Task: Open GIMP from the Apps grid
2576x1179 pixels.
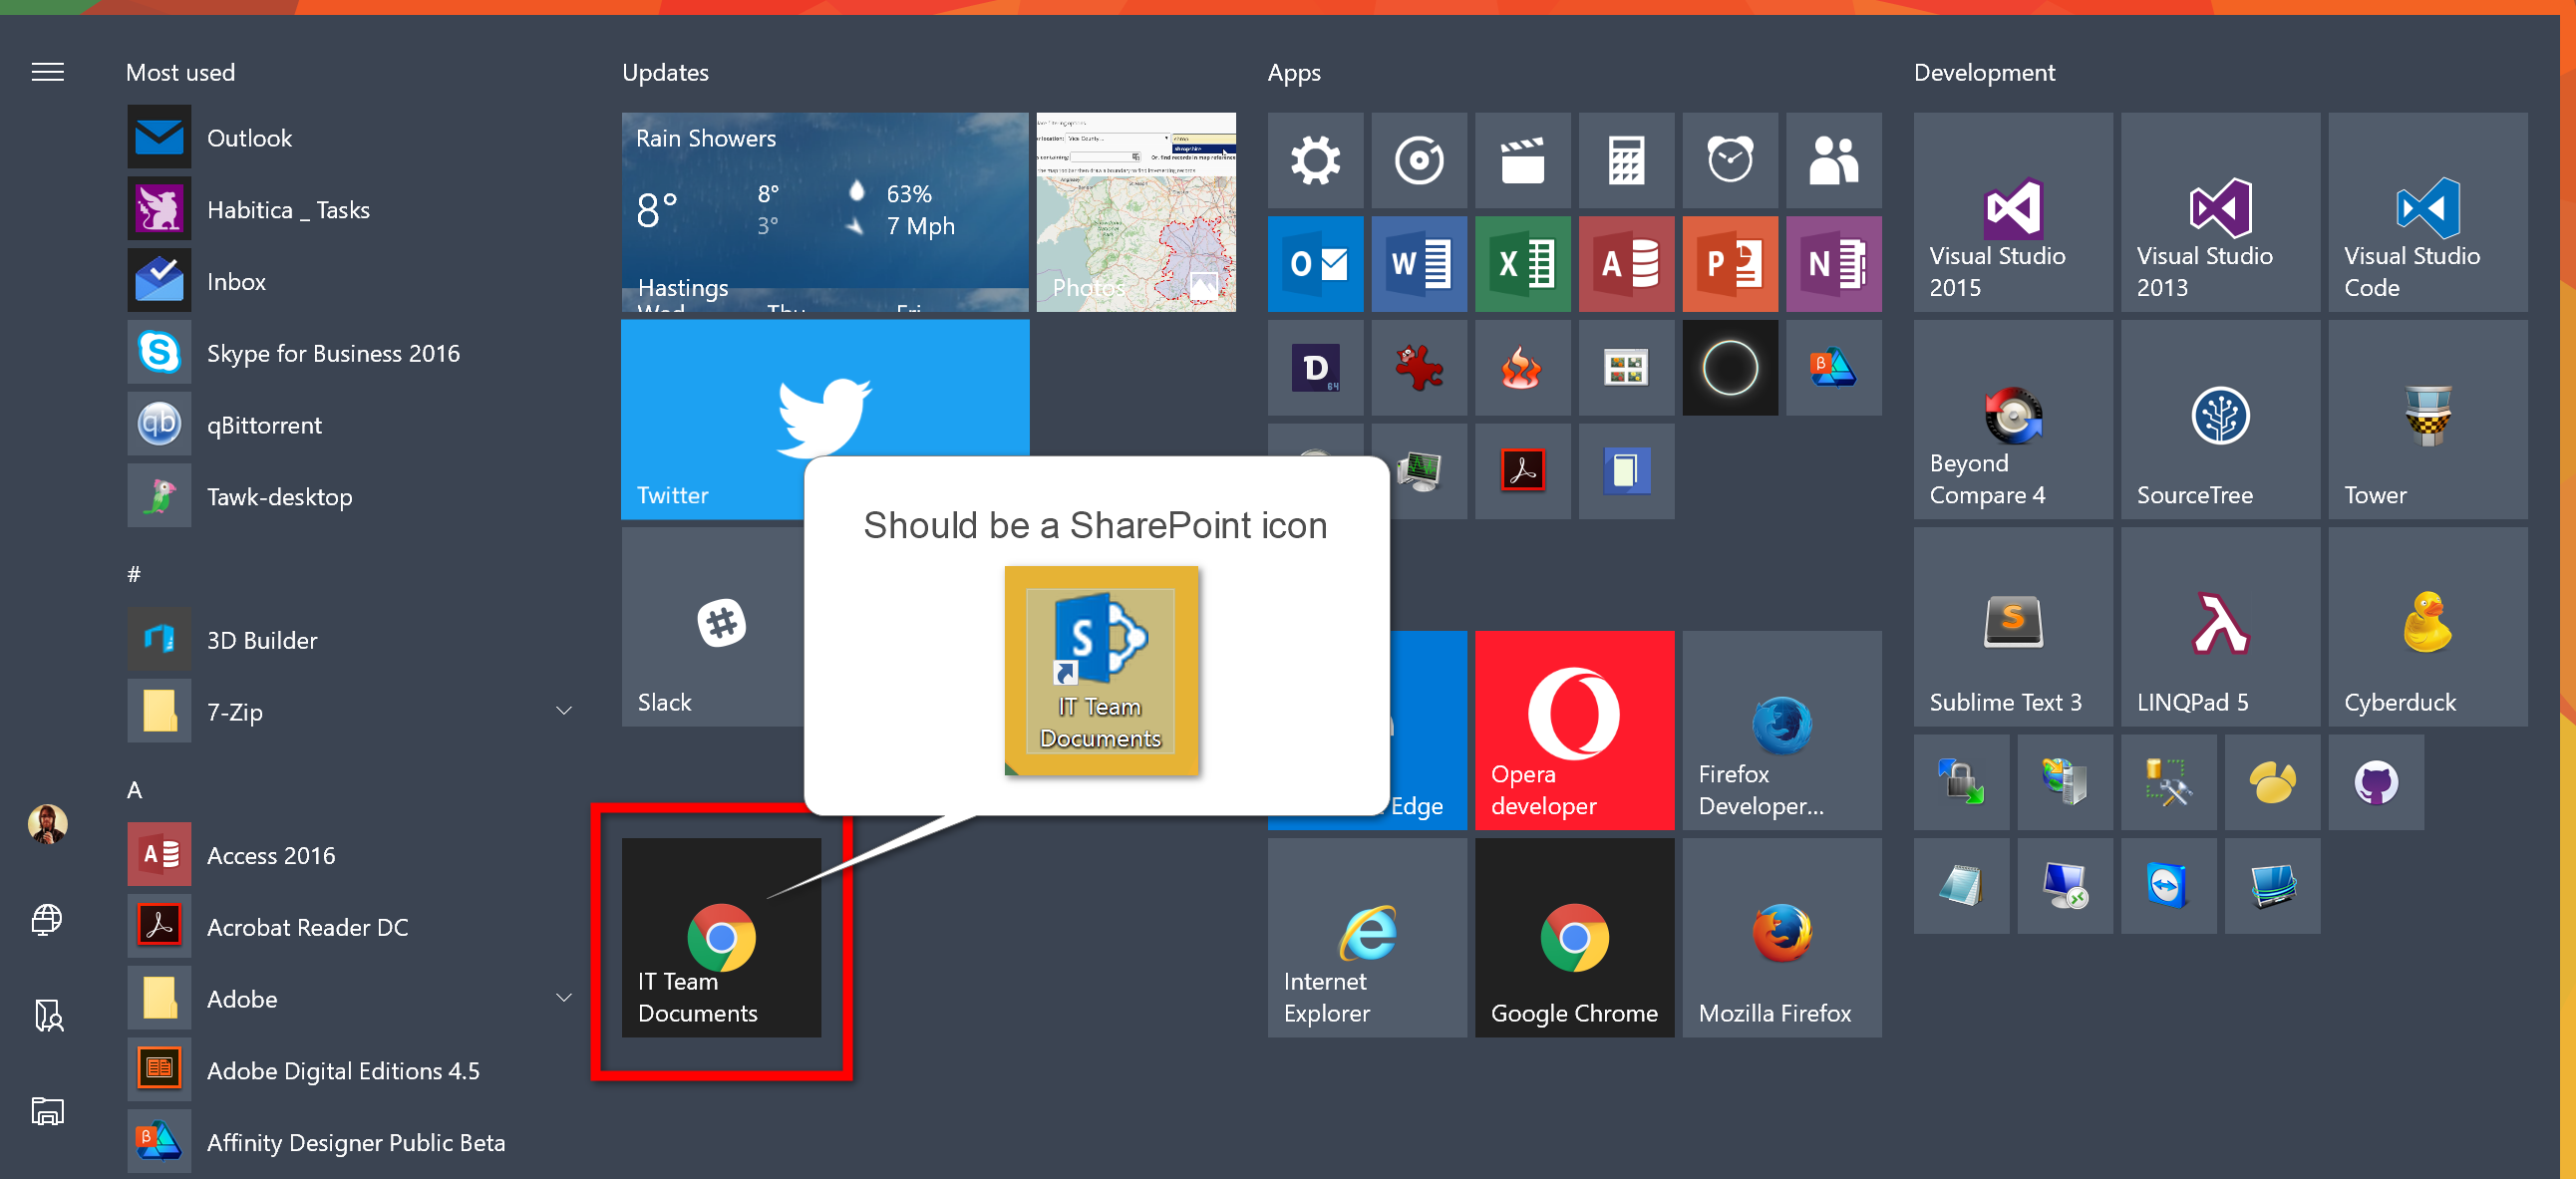Action: click(x=1418, y=367)
